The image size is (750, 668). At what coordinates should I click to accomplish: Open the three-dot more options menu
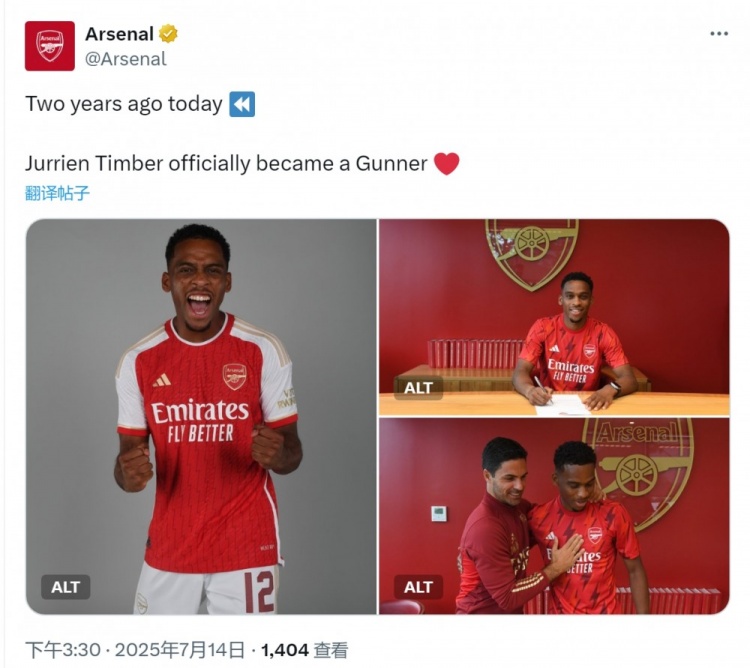[718, 34]
